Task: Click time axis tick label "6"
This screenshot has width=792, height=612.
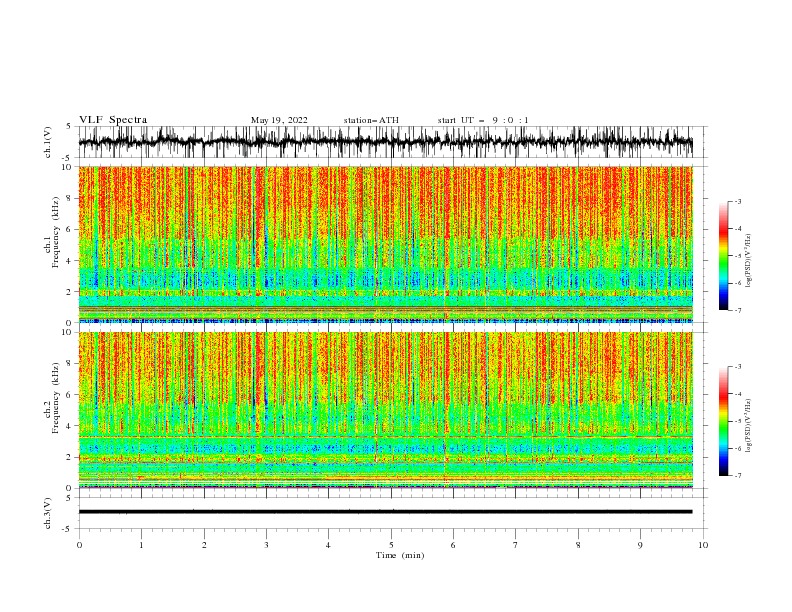Action: 453,545
